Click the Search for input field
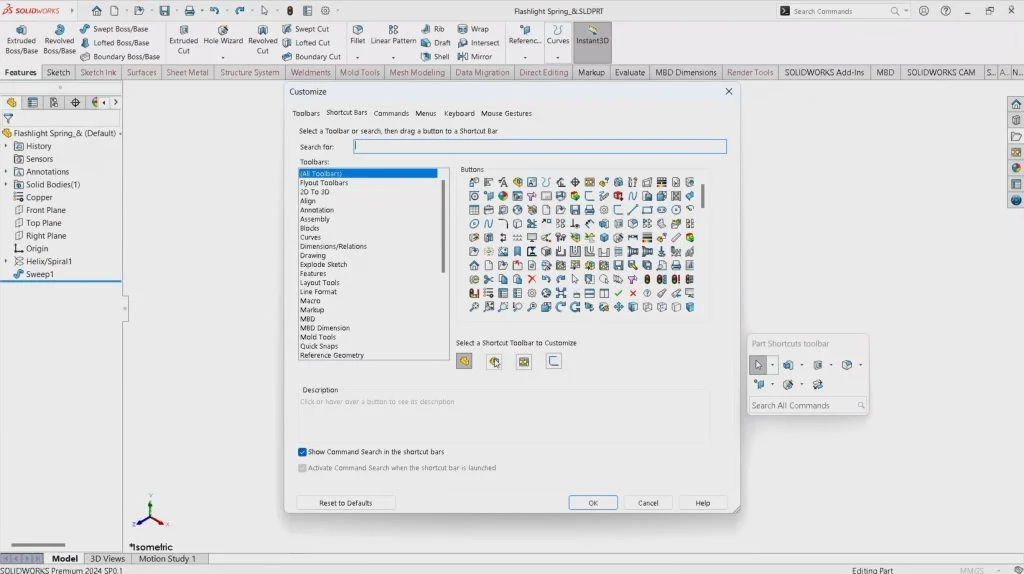The width and height of the screenshot is (1024, 574). click(x=540, y=147)
